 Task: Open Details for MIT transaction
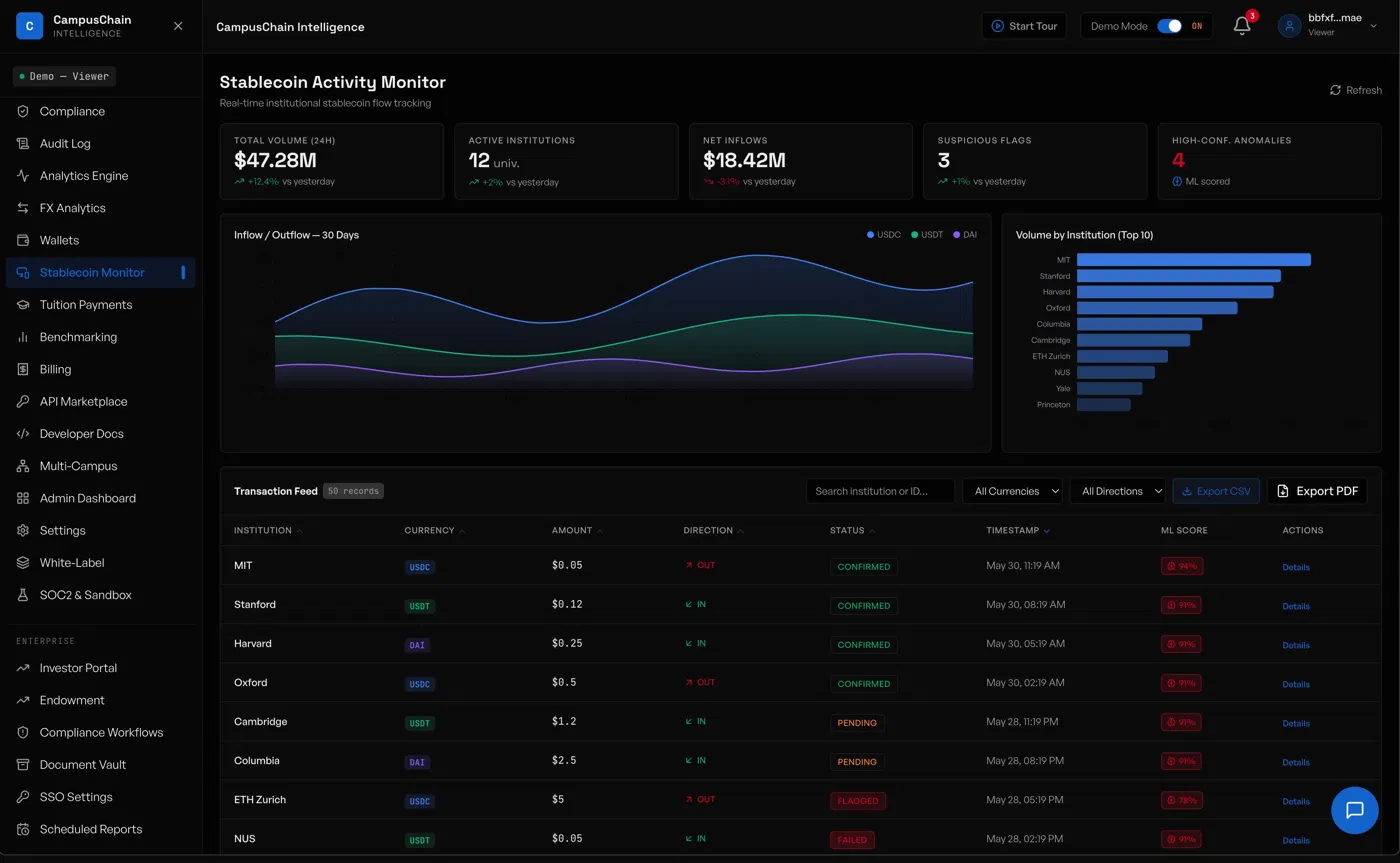(1296, 567)
